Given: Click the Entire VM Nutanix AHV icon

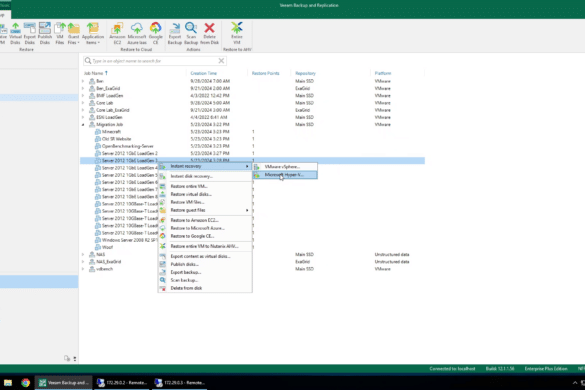Looking at the screenshot, I should [x=237, y=33].
